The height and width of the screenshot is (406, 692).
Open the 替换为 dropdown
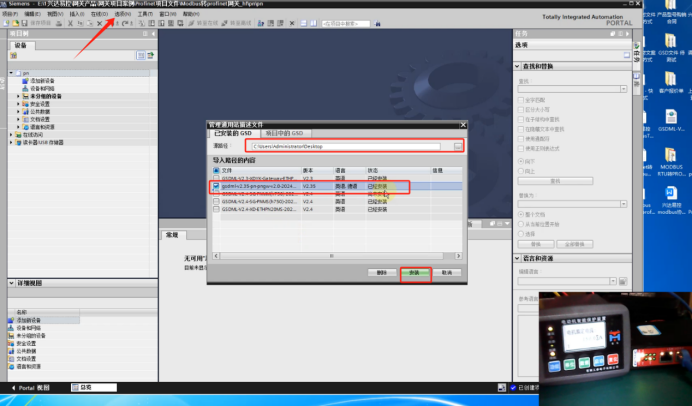tap(624, 204)
